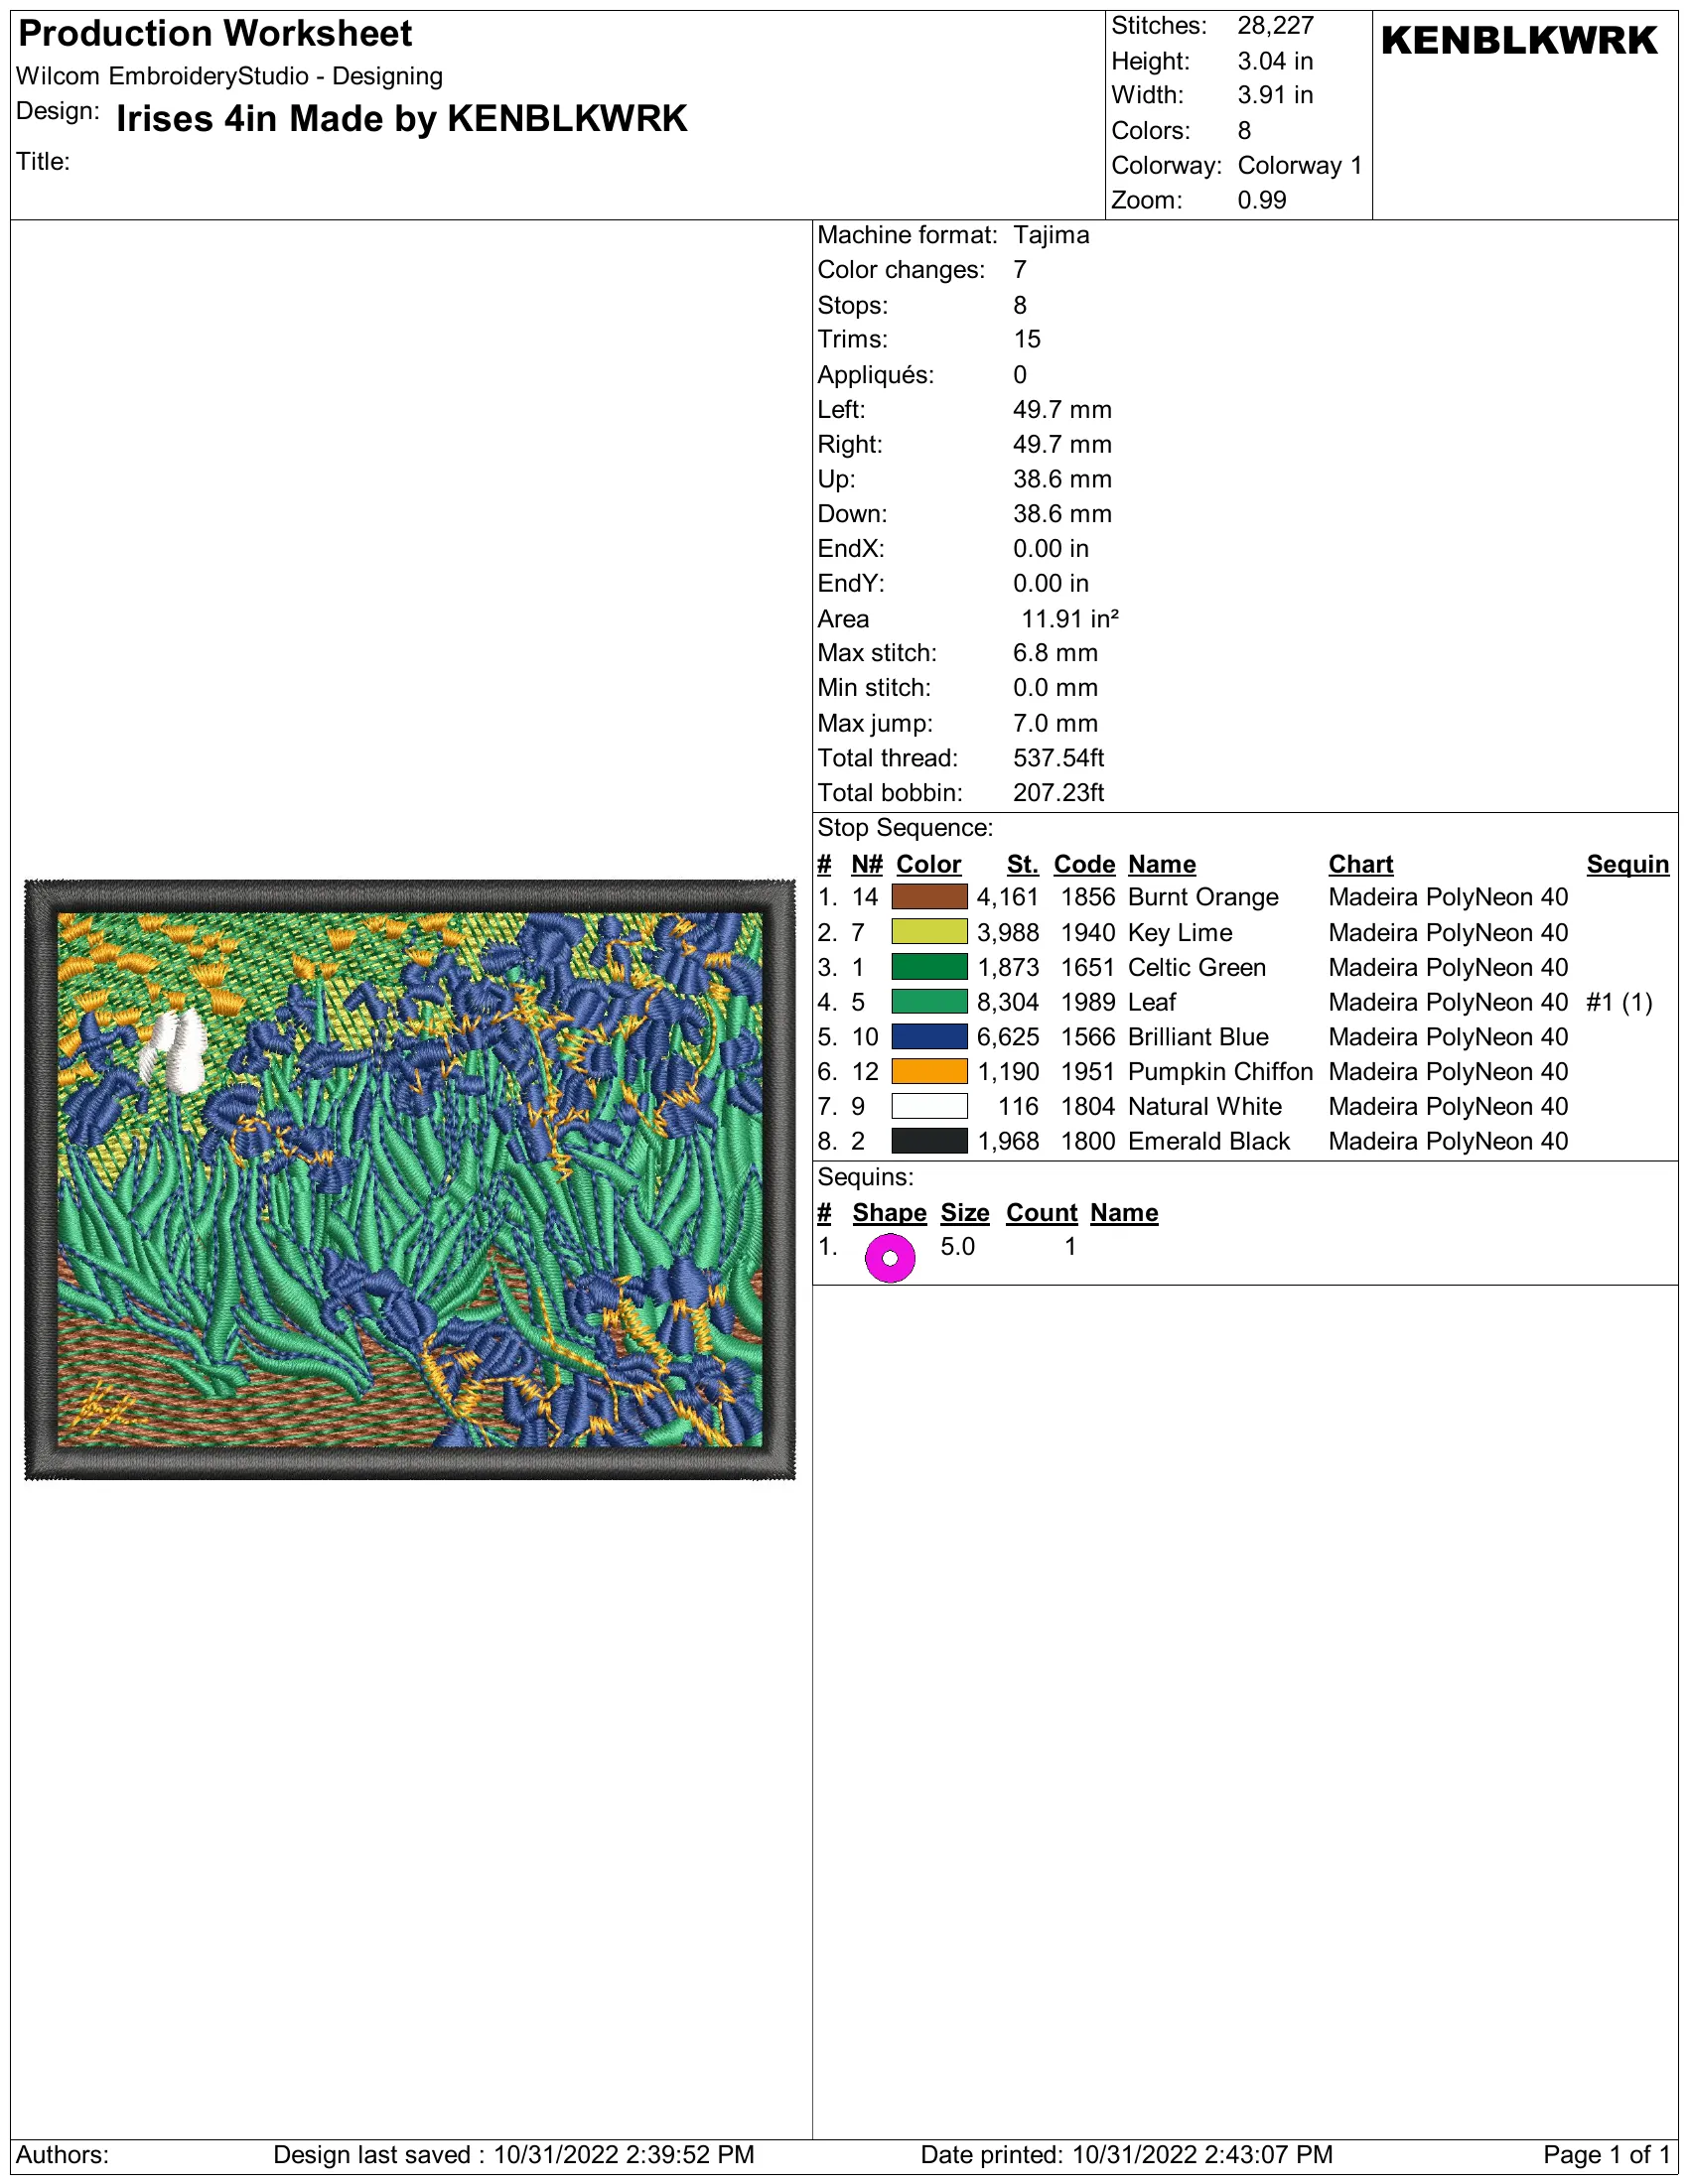The image size is (1688, 2184).
Task: Click the Leaf green color swatch
Action: [929, 1002]
